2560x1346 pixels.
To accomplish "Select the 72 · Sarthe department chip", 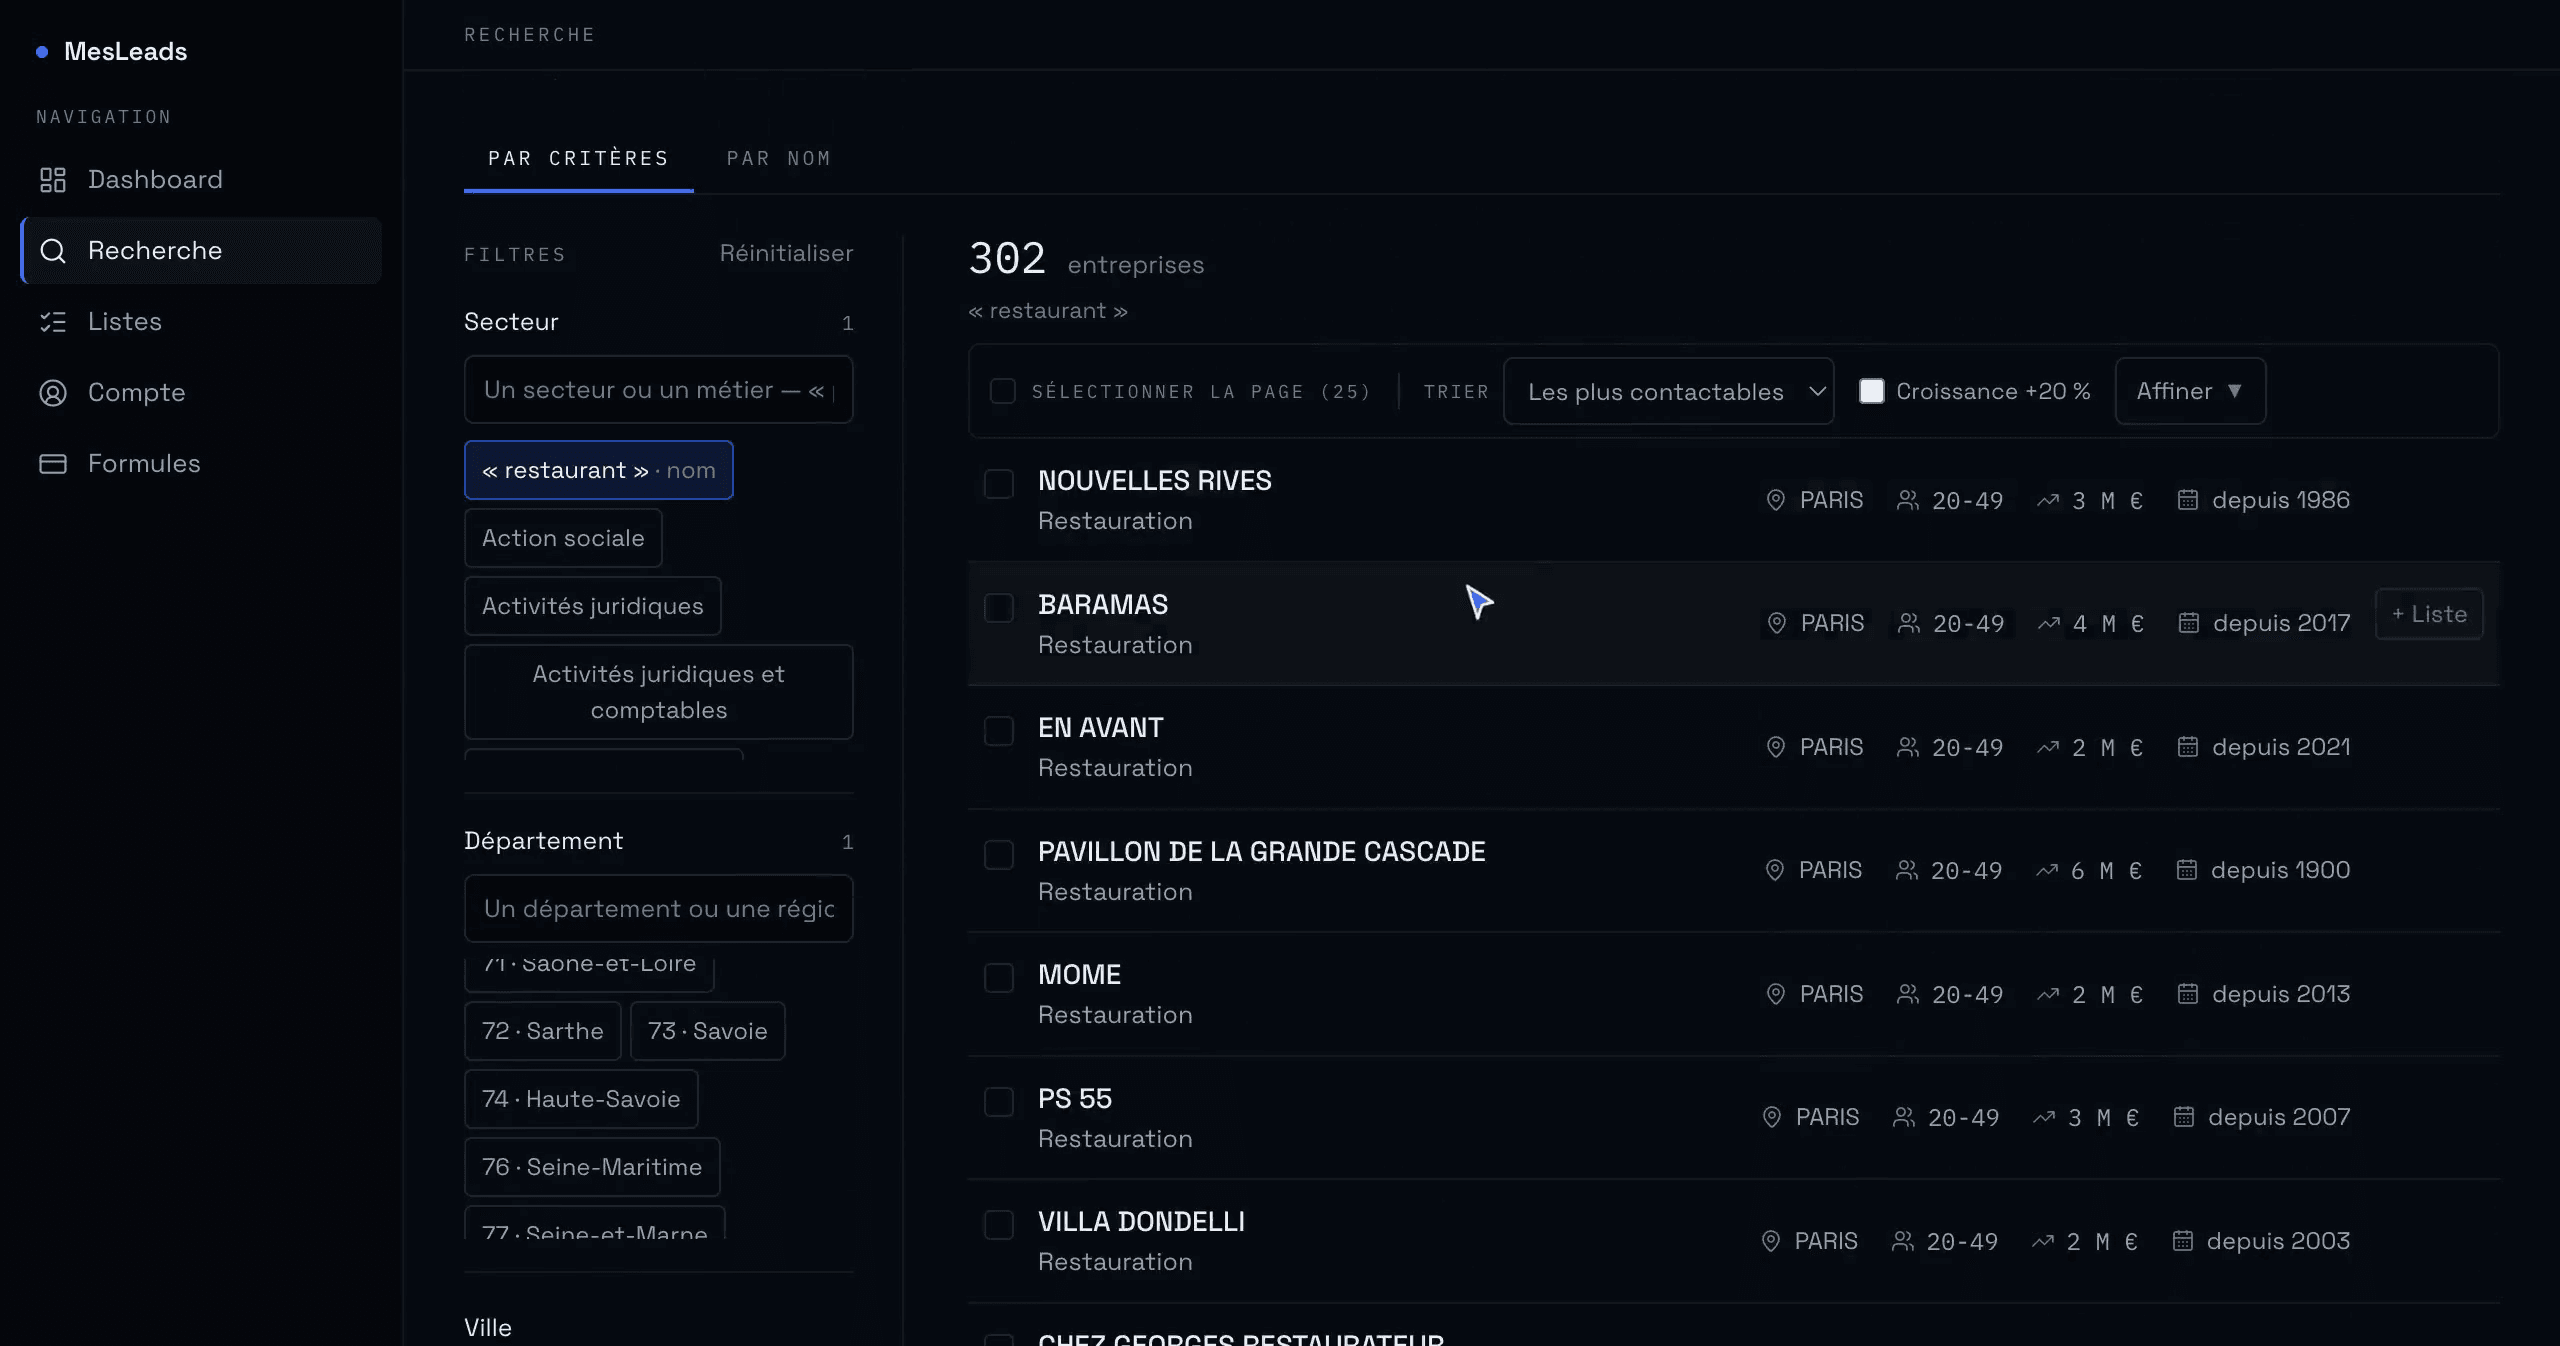I will click(x=543, y=1031).
